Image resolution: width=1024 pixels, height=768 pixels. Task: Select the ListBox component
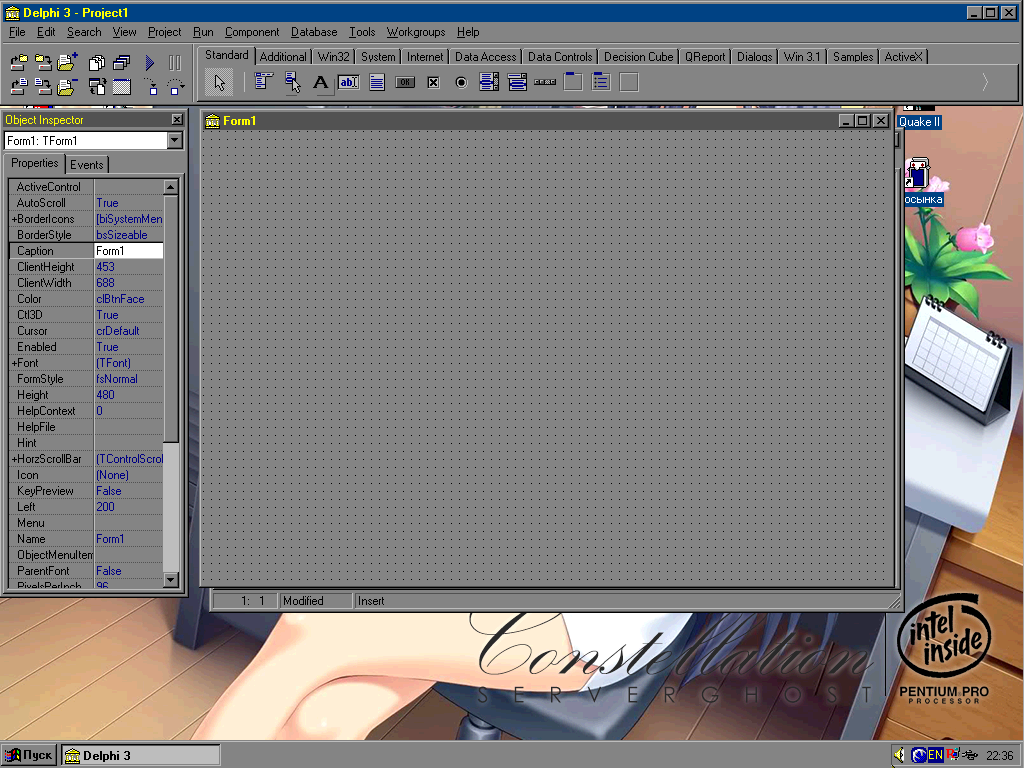489,82
